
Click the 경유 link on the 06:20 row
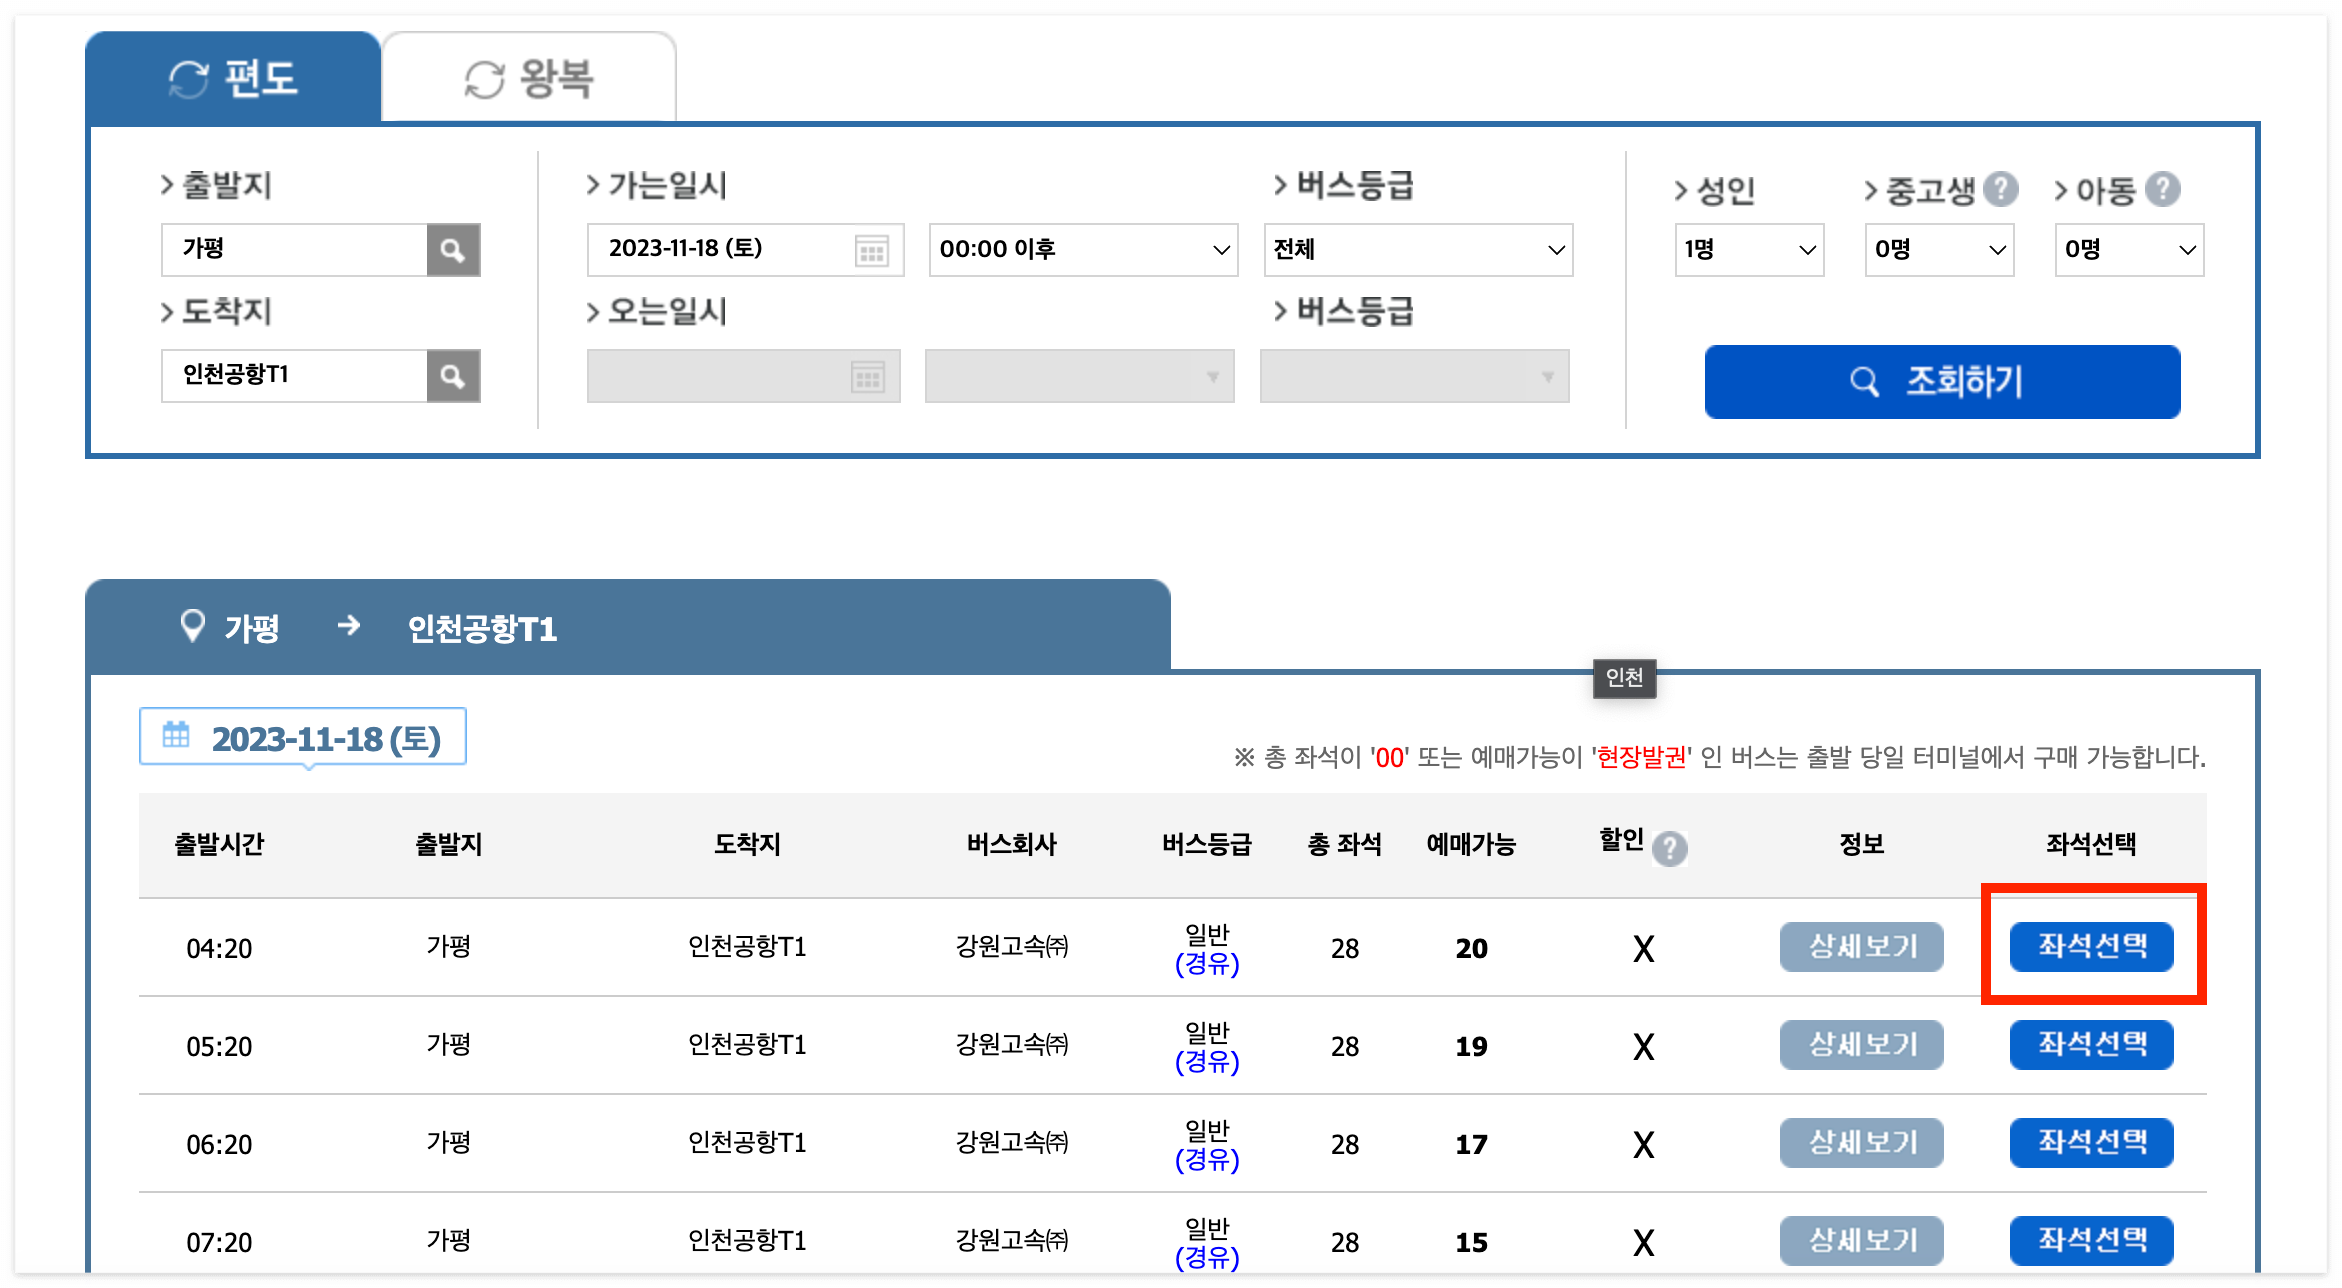(x=1207, y=1161)
